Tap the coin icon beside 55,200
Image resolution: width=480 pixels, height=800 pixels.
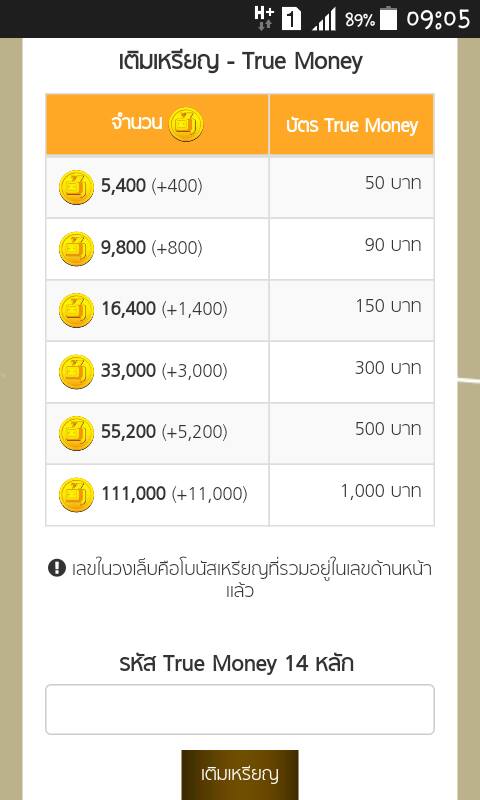click(76, 433)
